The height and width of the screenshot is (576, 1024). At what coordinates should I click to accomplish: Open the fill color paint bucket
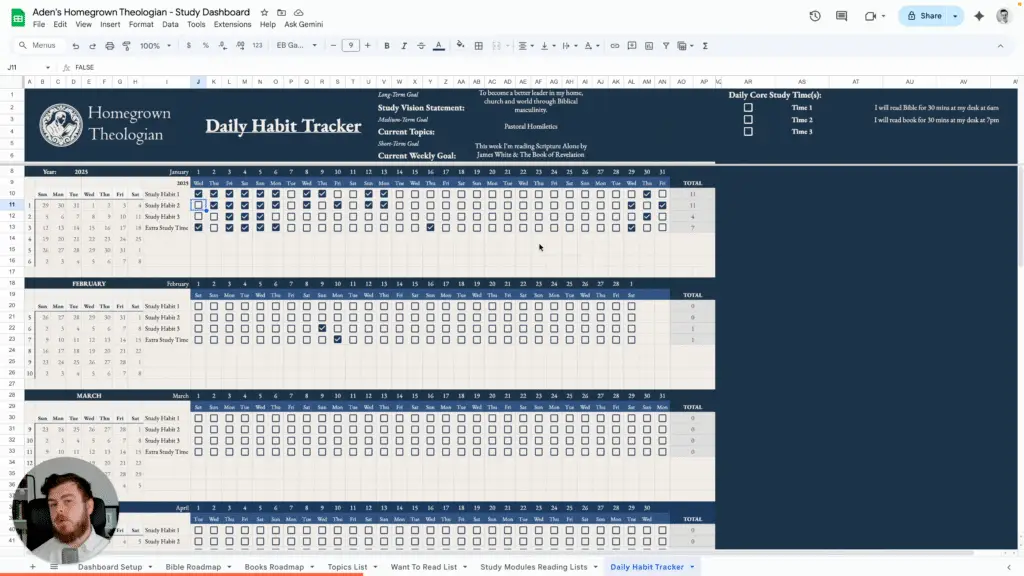tap(460, 46)
